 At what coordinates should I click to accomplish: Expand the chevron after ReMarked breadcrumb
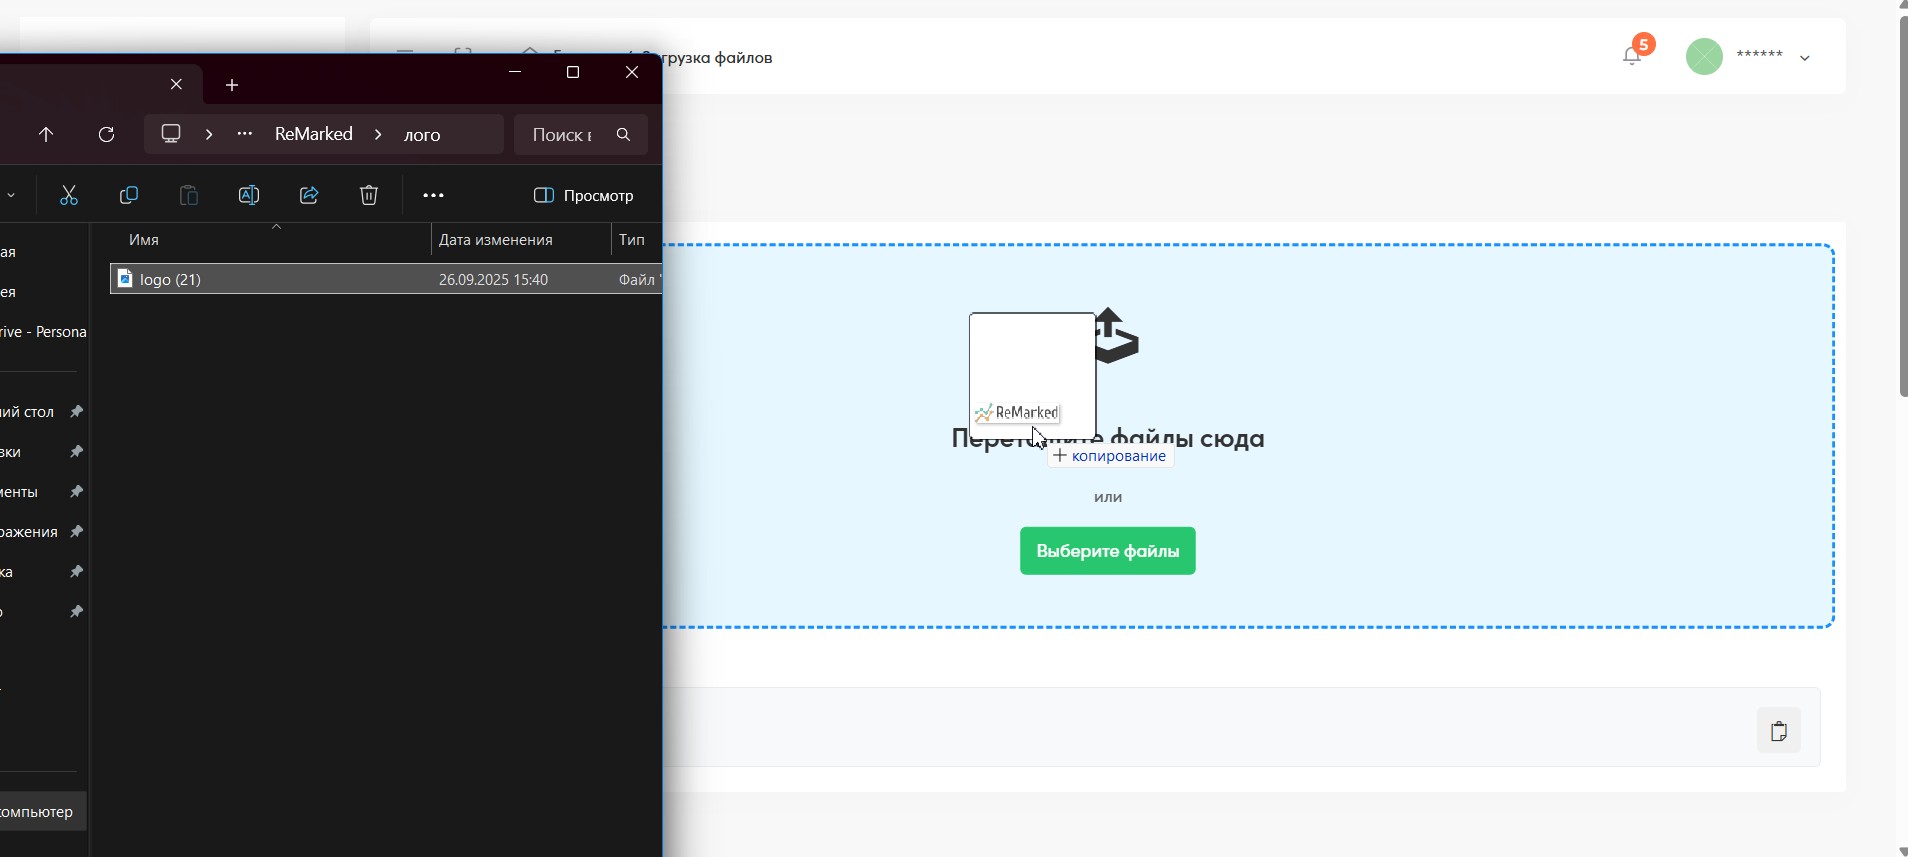coord(378,134)
